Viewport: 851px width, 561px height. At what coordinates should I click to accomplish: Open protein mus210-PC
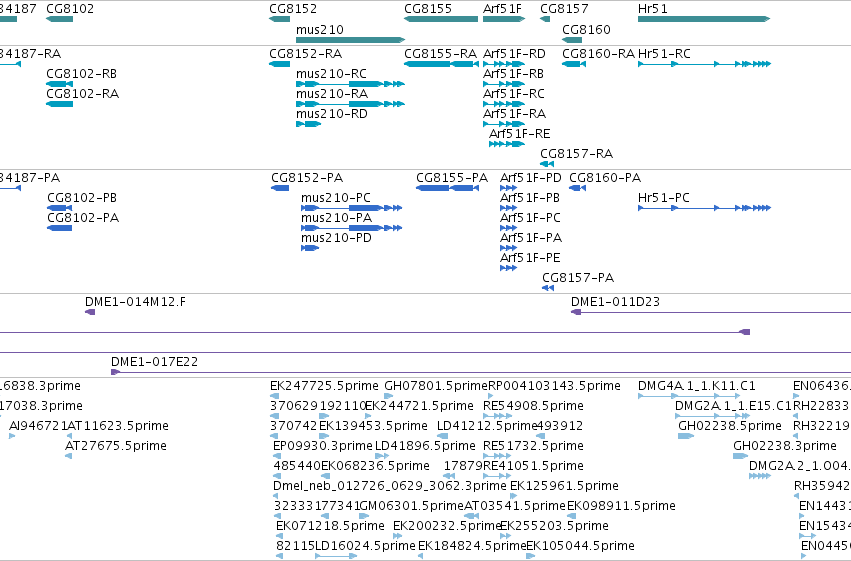coord(352,208)
